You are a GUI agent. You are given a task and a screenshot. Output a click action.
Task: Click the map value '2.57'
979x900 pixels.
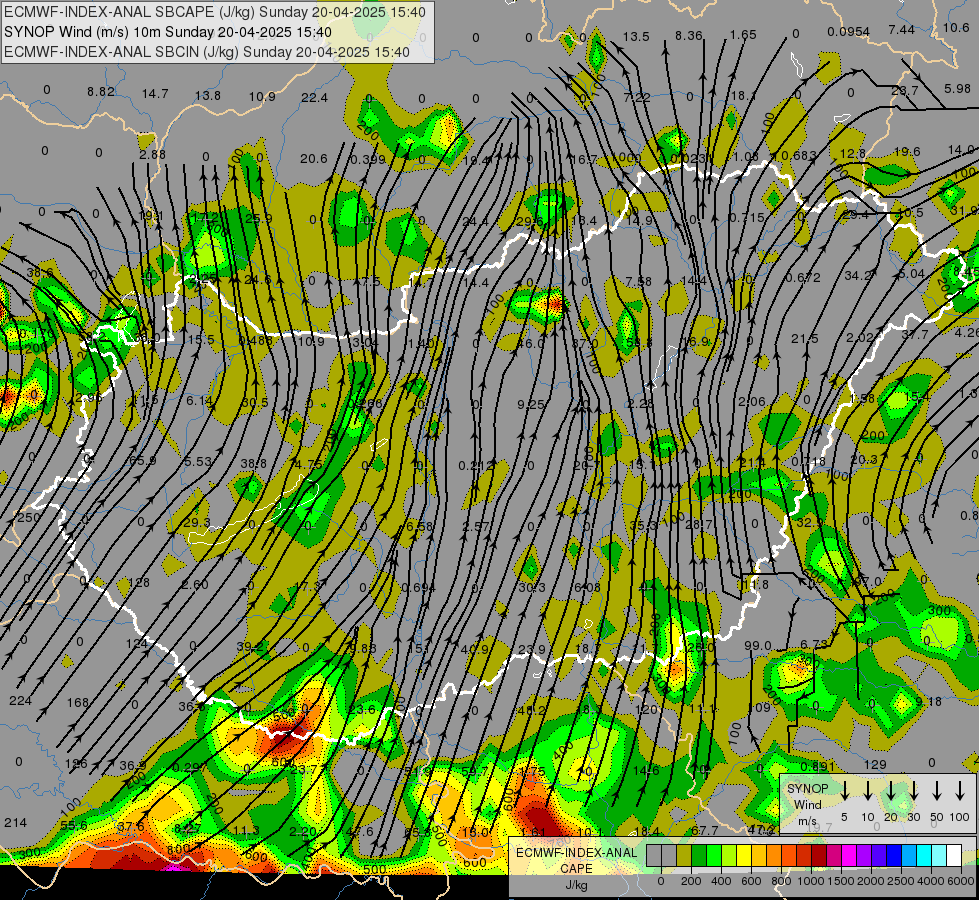click(x=476, y=527)
